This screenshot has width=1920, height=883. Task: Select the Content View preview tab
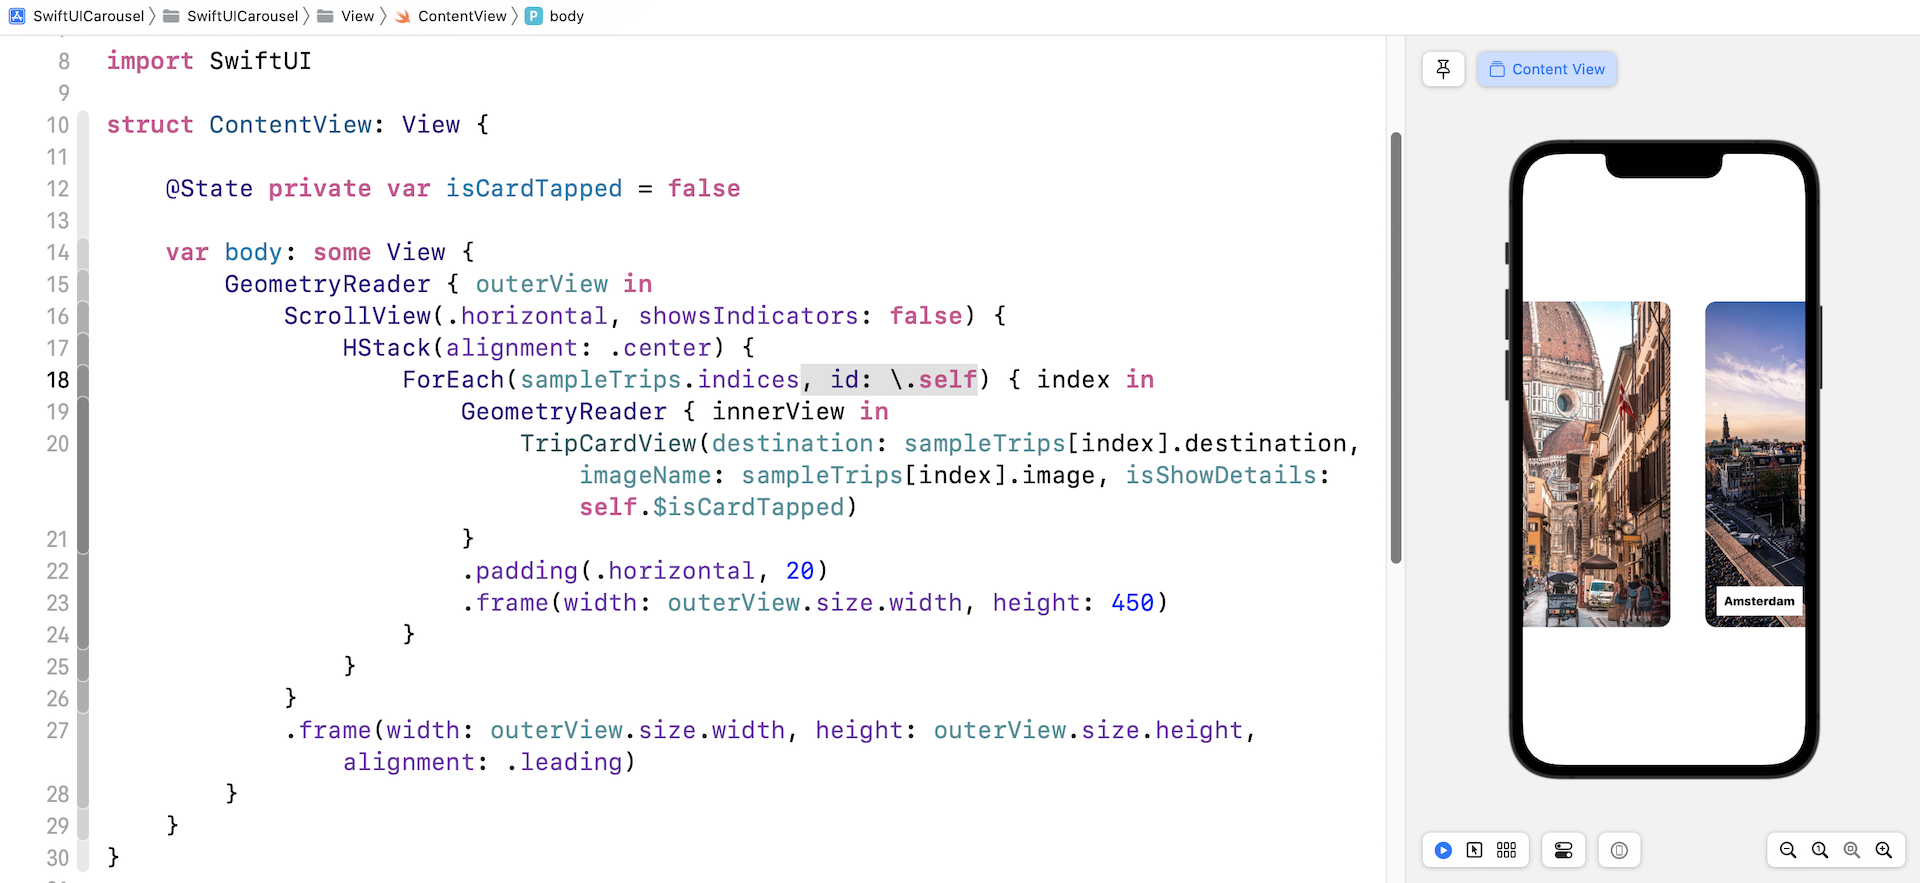[1547, 69]
